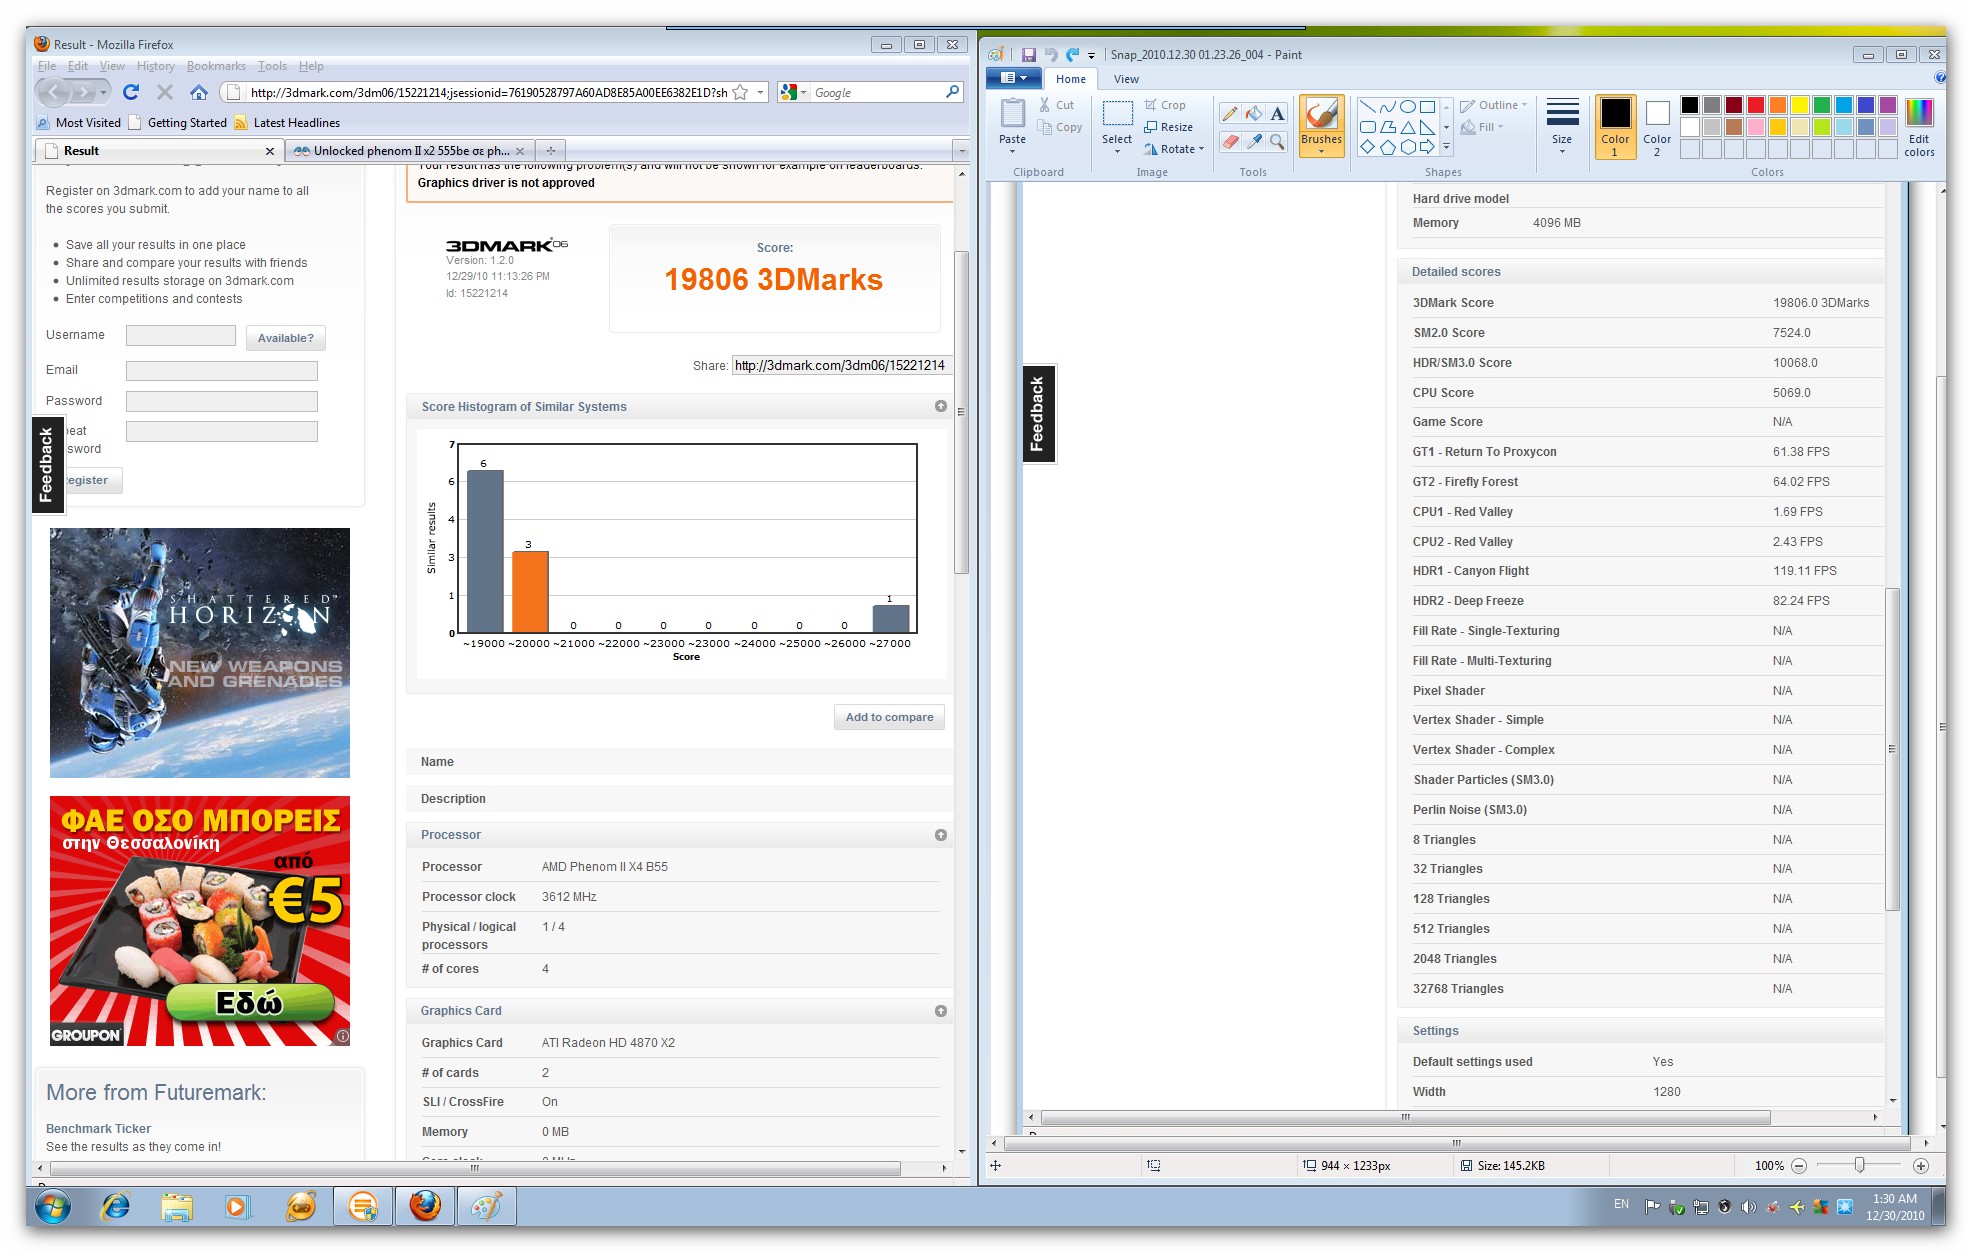This screenshot has width=1972, height=1252.
Task: Select the red color swatch
Action: 1755,105
